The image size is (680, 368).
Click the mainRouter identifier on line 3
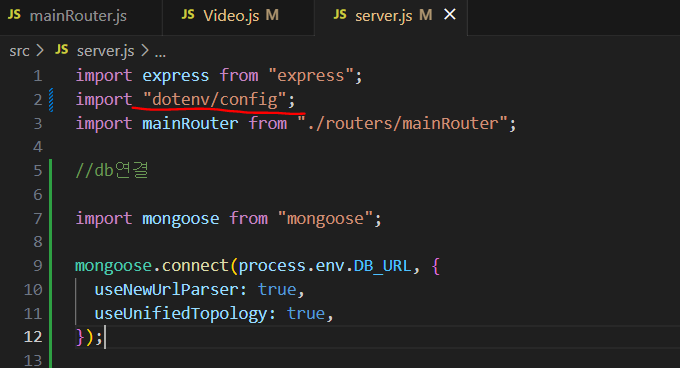point(190,124)
